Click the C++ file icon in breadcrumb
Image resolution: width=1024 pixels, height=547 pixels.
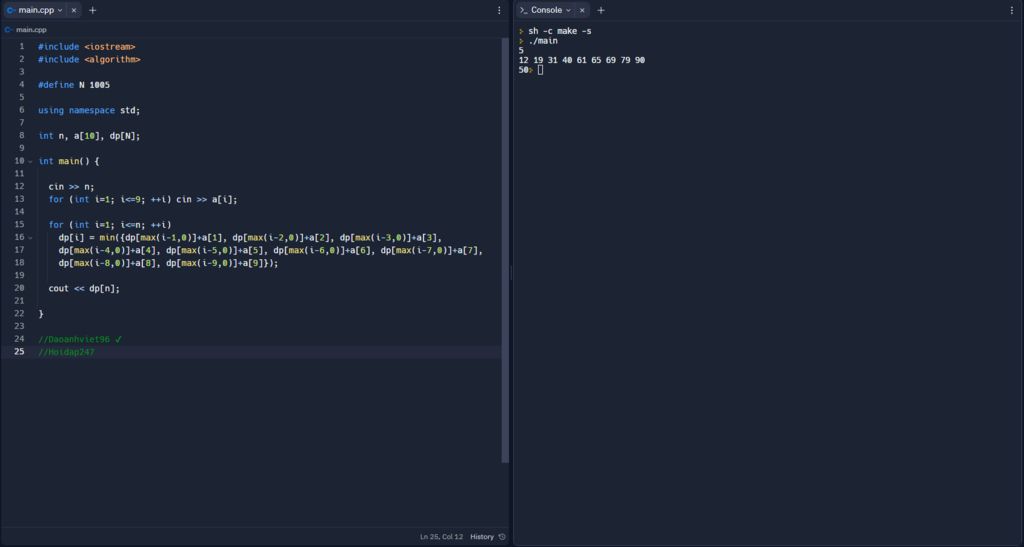coord(9,30)
